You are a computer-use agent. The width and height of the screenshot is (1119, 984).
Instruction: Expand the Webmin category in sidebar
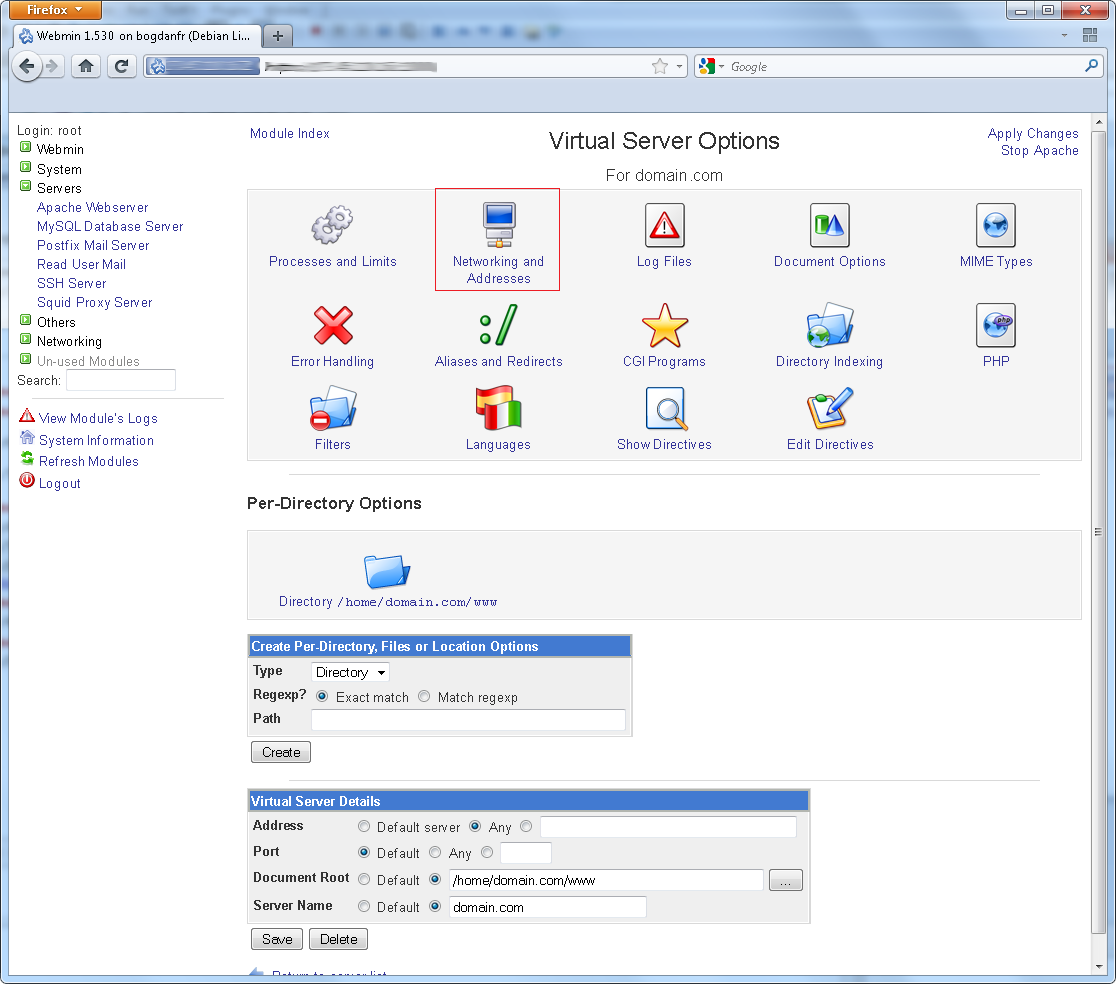point(26,149)
